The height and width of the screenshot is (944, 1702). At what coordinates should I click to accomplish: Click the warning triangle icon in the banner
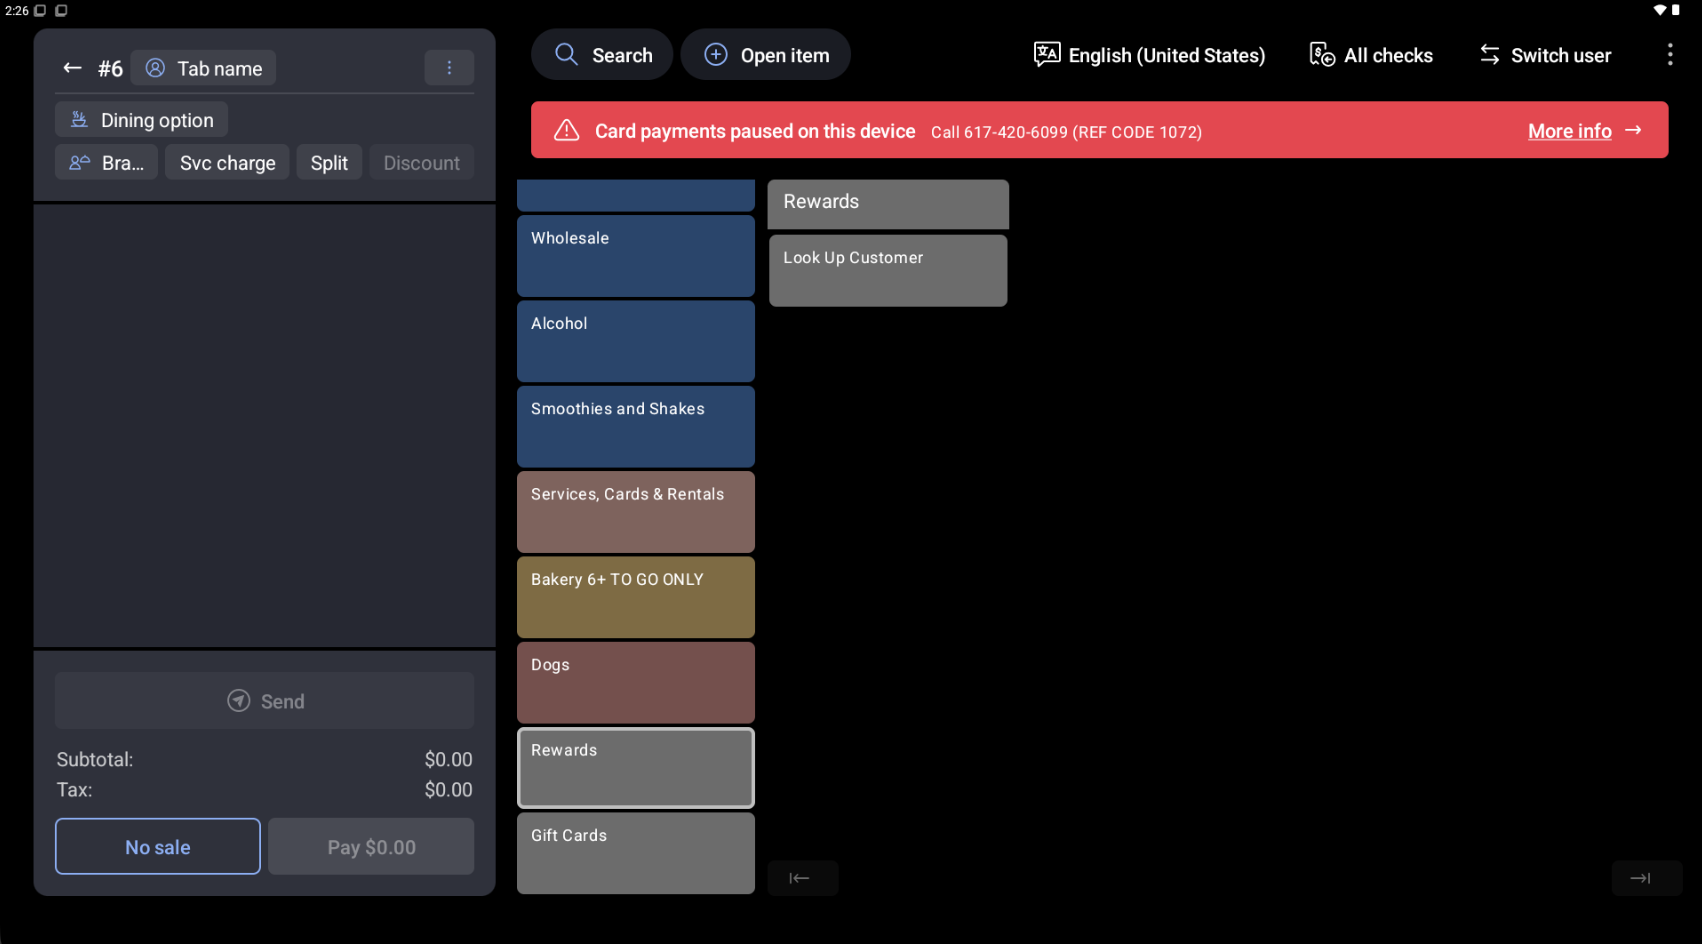pos(567,131)
